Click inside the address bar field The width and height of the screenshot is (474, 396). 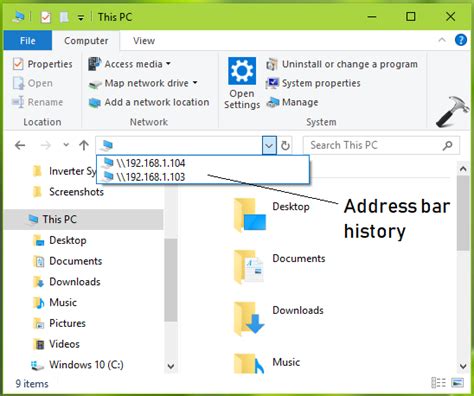tap(179, 145)
